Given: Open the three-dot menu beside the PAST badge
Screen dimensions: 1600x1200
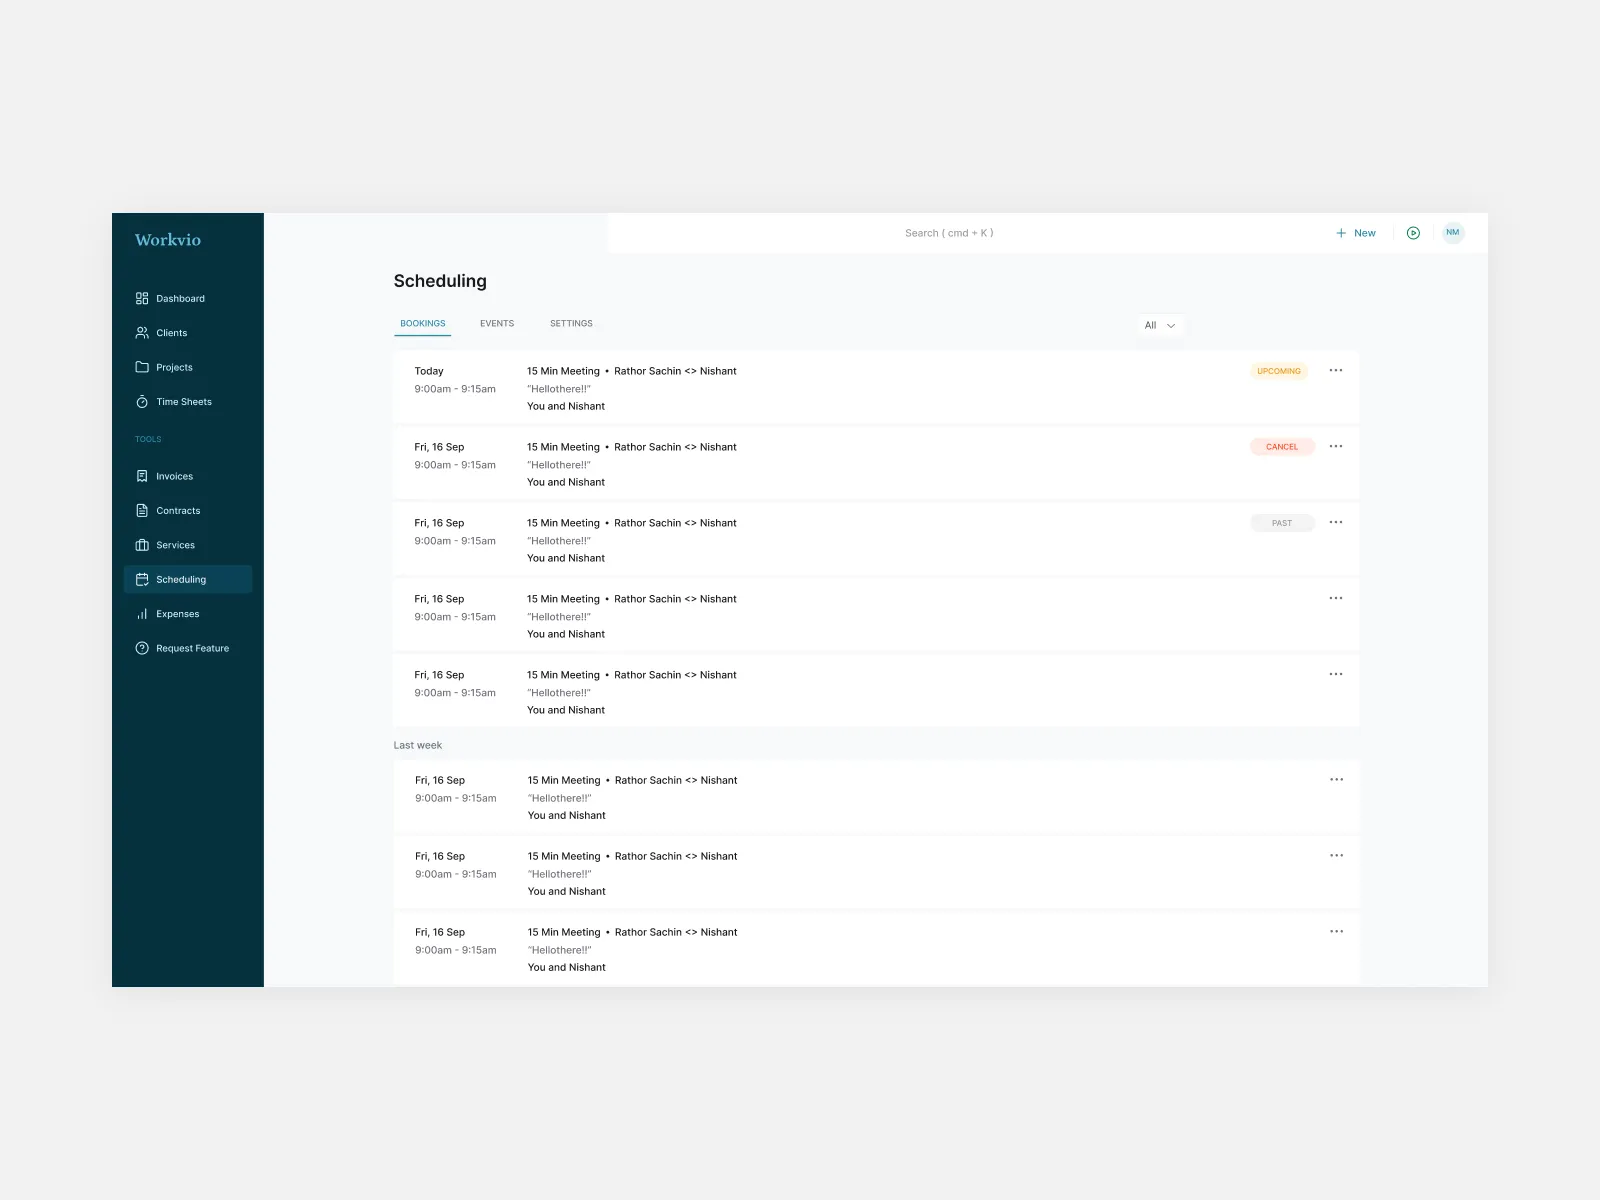Looking at the screenshot, I should pyautogui.click(x=1336, y=523).
